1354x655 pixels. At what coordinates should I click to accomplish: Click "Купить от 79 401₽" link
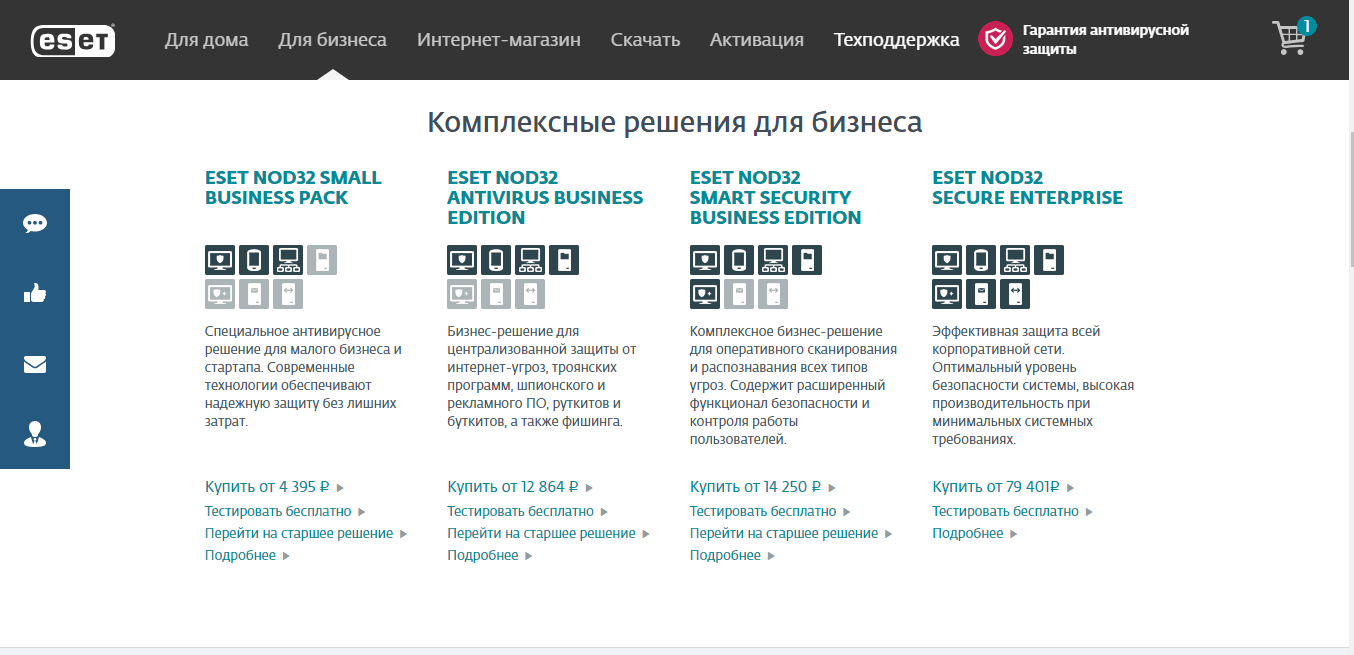point(996,487)
